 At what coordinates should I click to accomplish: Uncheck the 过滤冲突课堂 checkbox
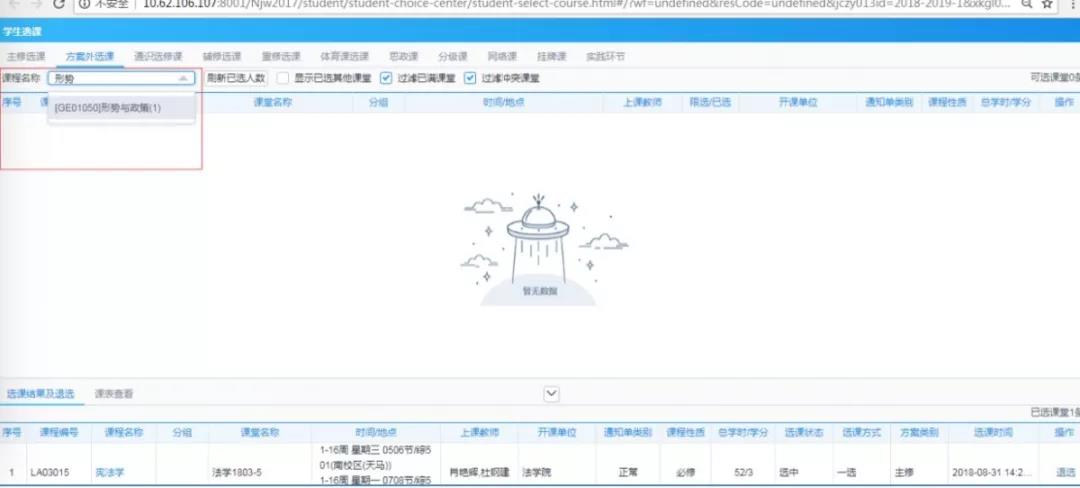pos(470,78)
